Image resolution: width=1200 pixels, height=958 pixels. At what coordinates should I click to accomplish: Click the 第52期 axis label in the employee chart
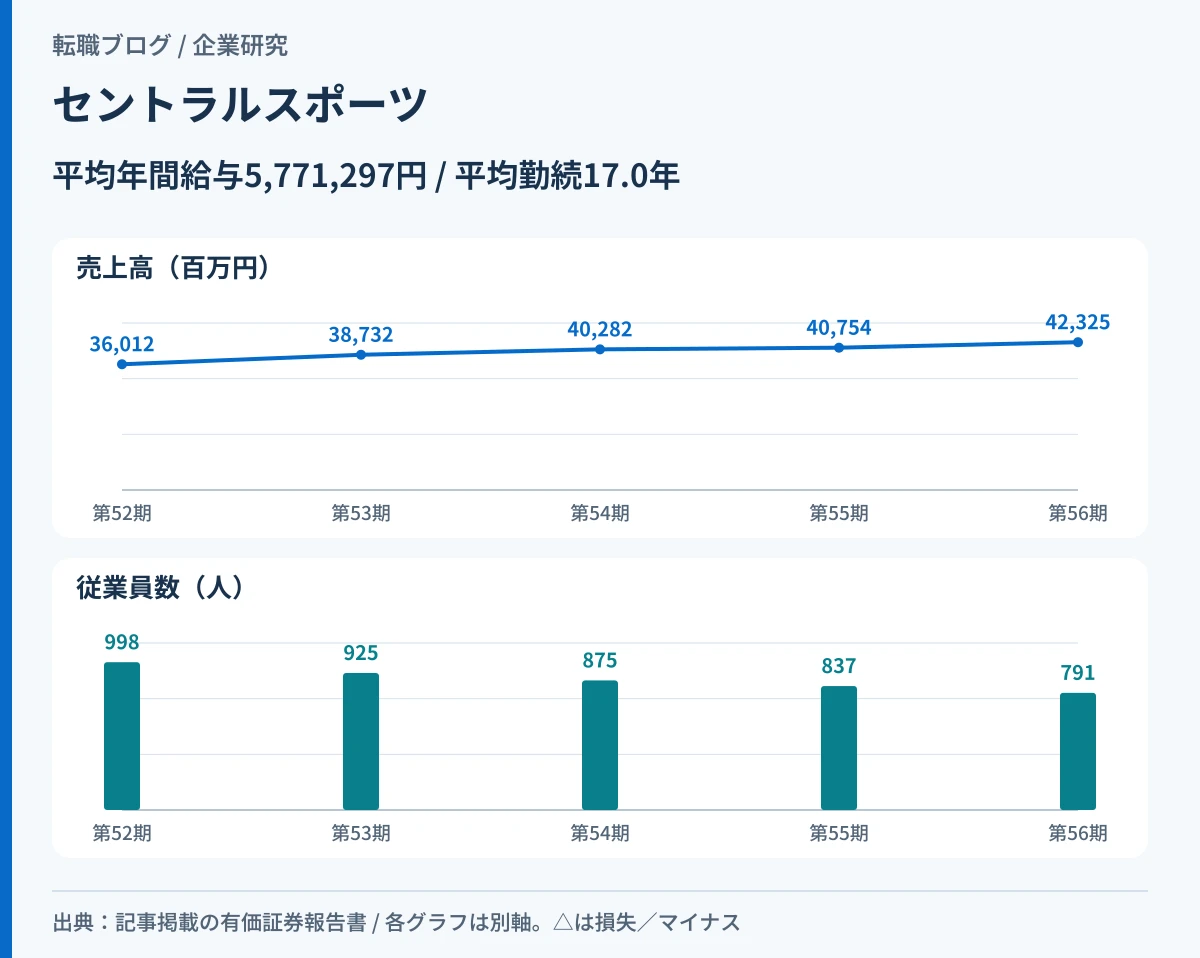click(x=122, y=834)
